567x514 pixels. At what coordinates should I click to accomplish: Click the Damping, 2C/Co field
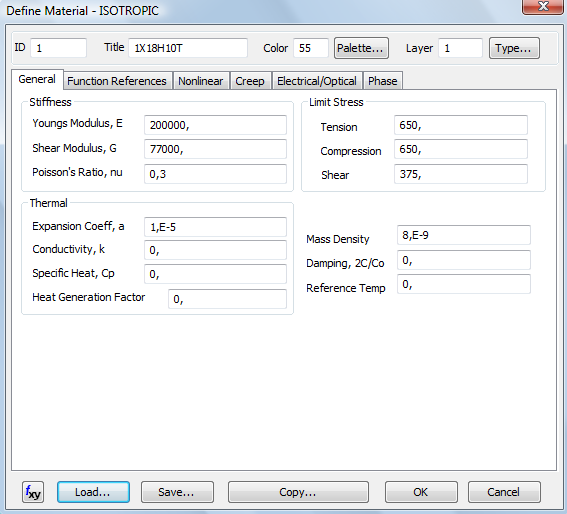coord(464,260)
